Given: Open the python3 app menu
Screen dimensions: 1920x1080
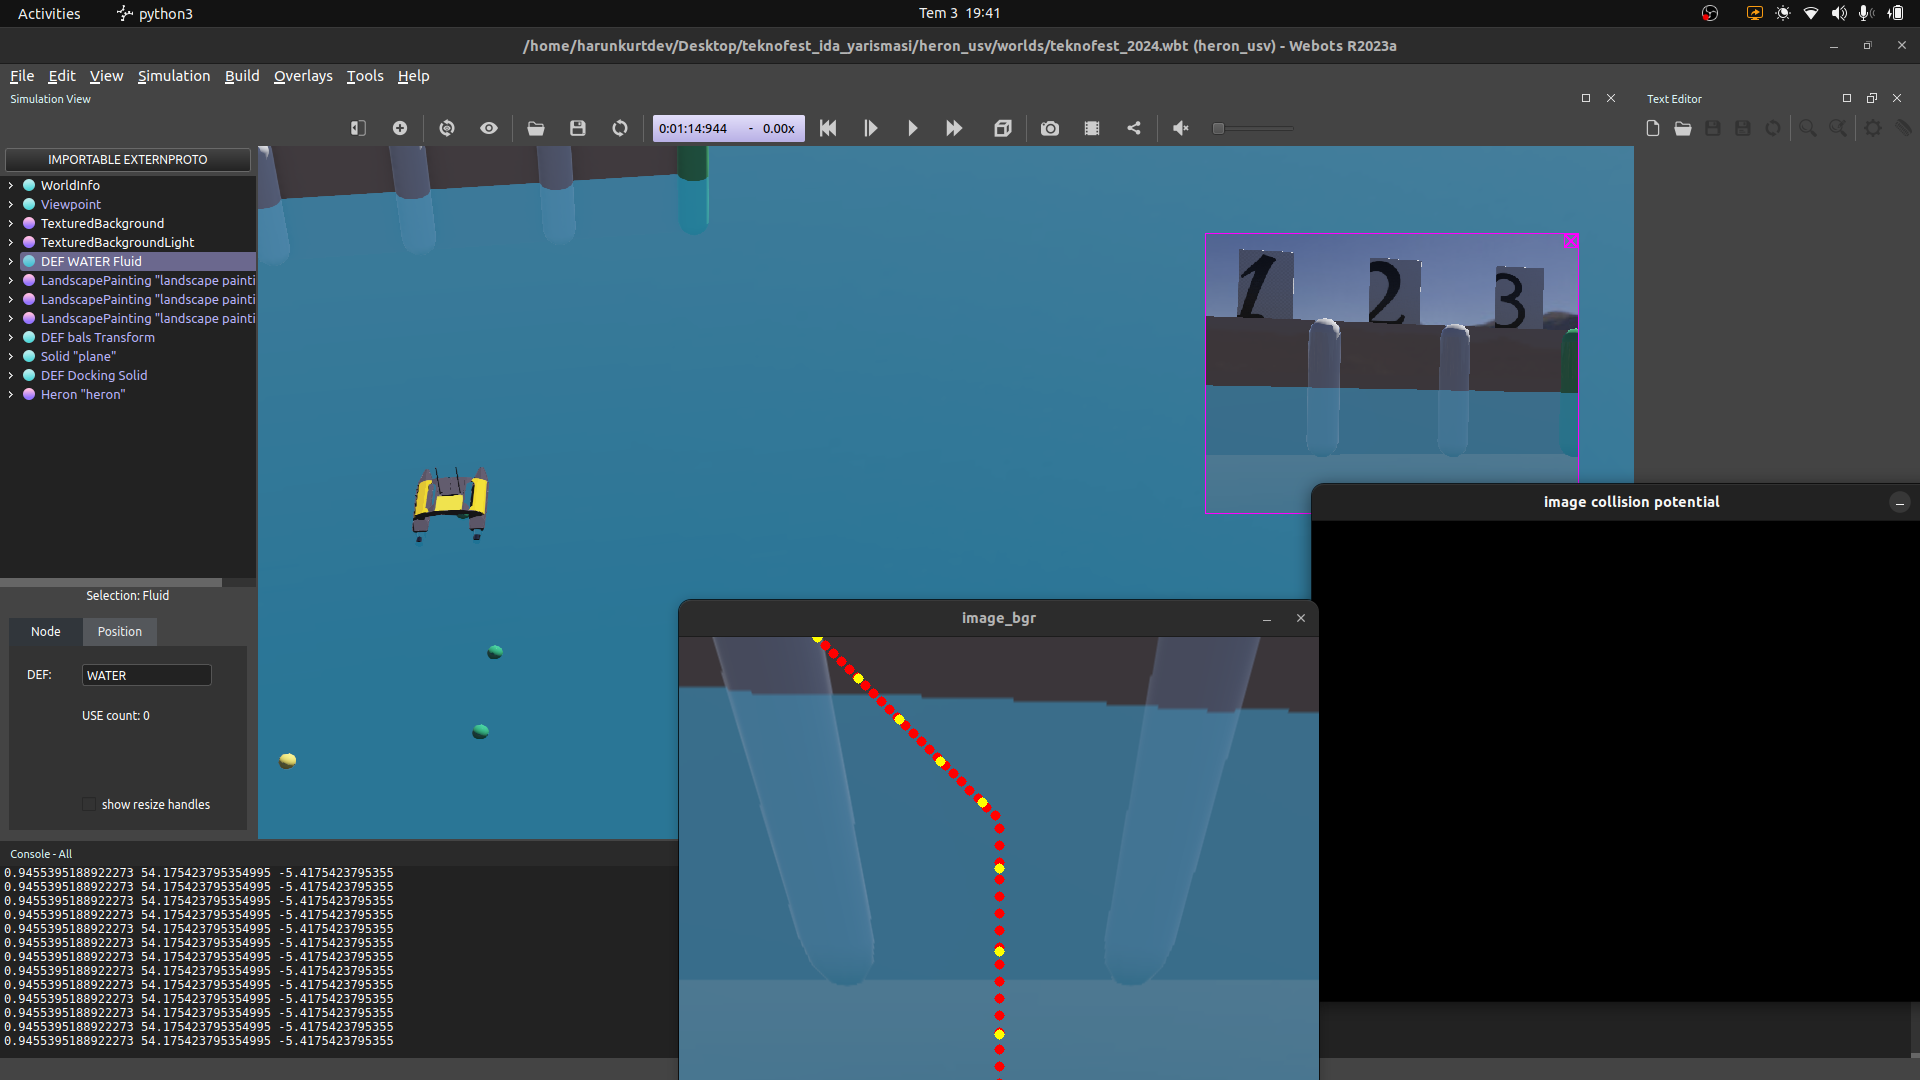Looking at the screenshot, I should tap(155, 14).
